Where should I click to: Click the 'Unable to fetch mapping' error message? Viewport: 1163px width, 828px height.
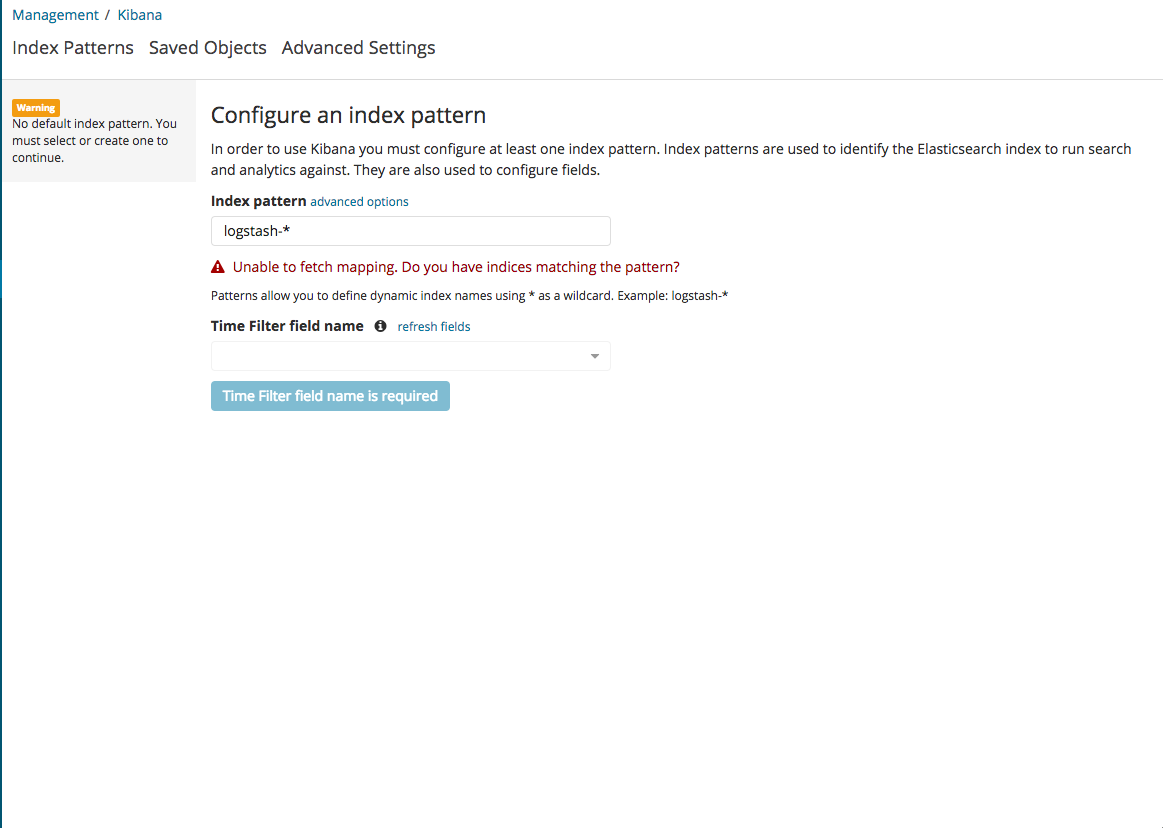point(456,267)
